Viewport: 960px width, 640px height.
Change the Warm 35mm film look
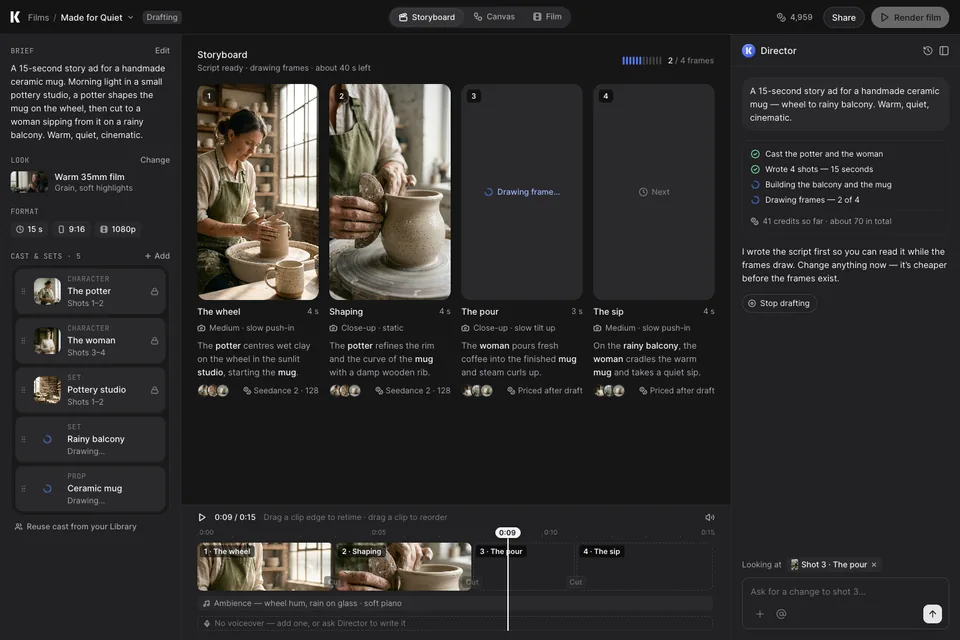click(155, 160)
